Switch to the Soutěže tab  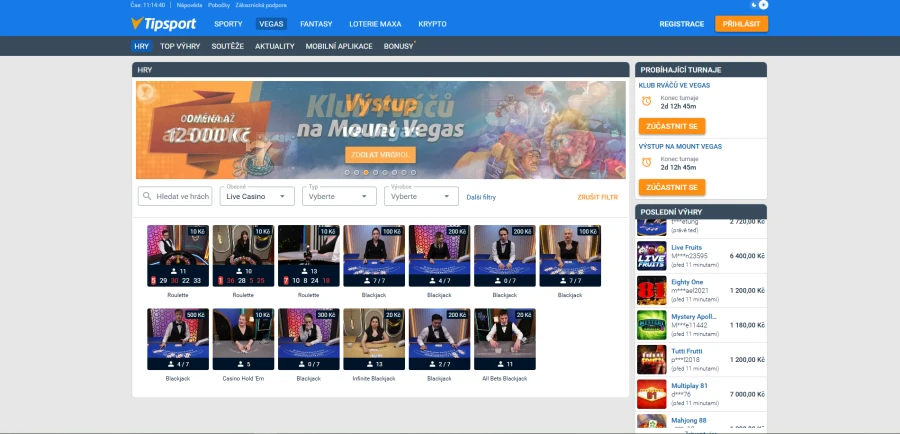coord(227,46)
